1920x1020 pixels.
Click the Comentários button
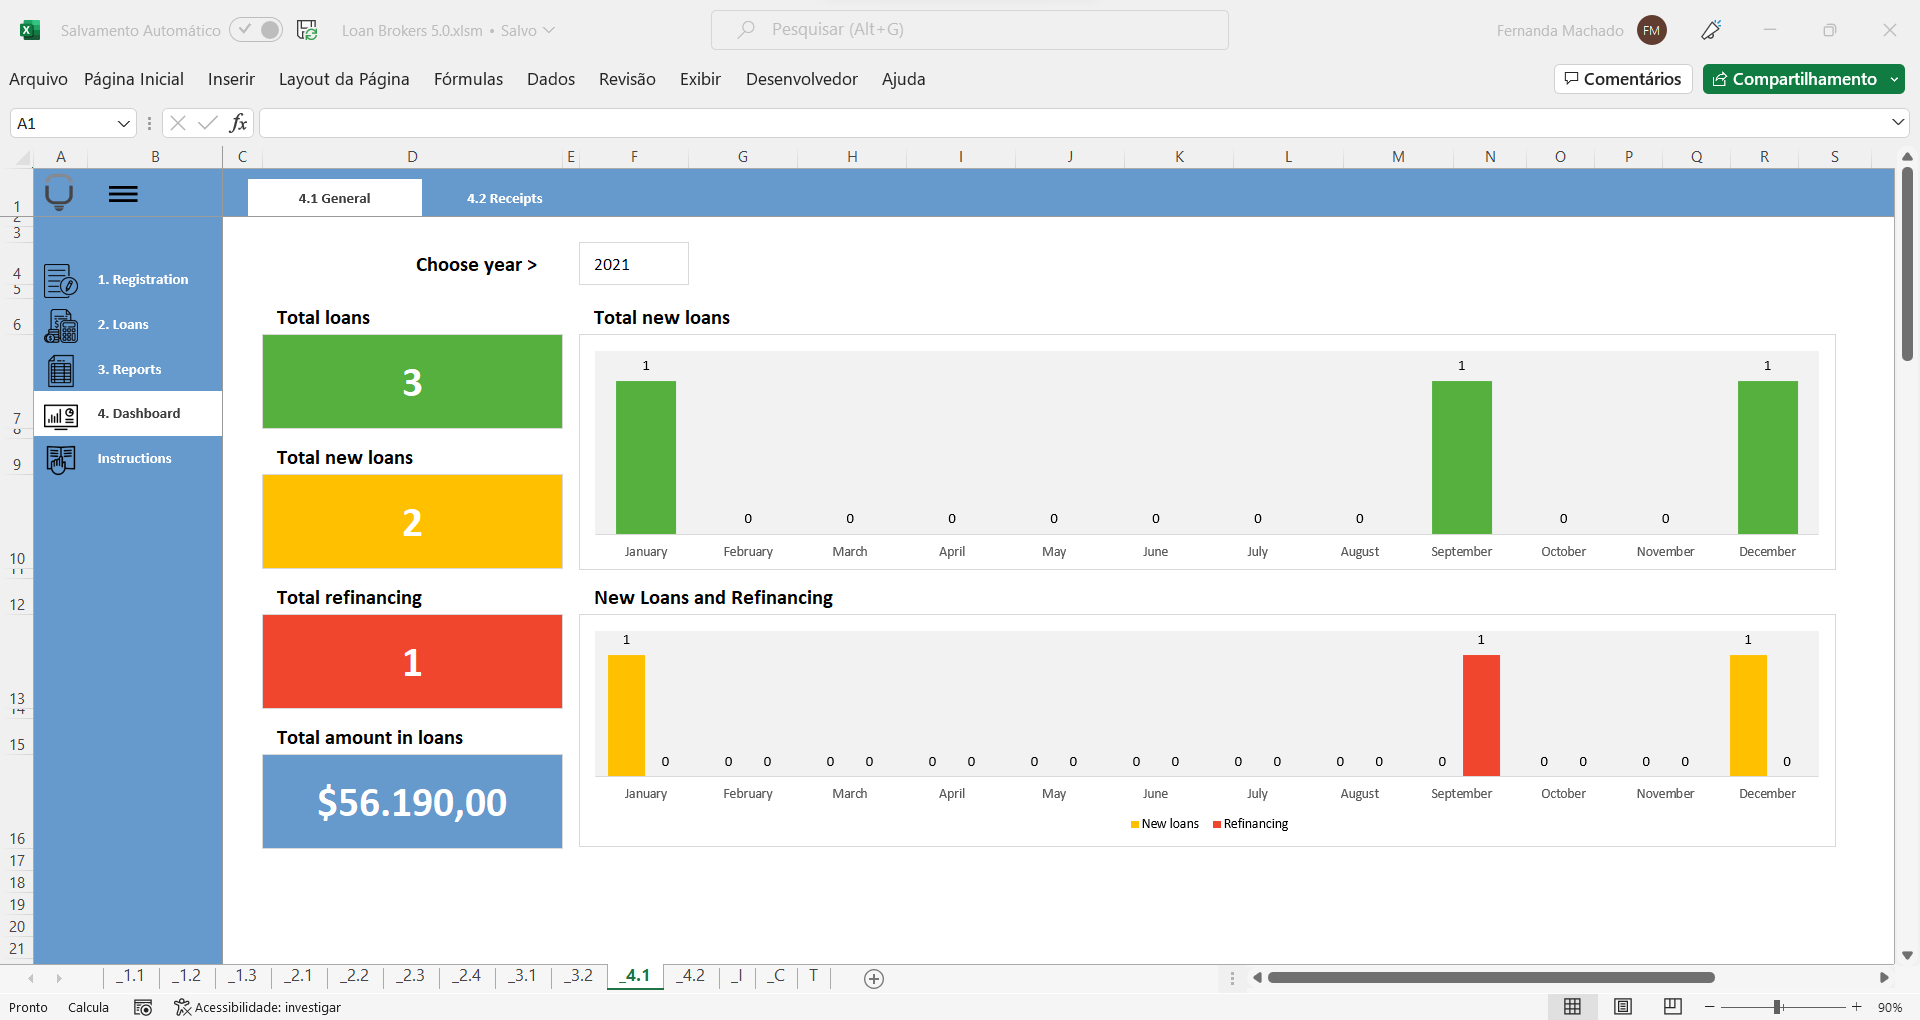[1622, 79]
